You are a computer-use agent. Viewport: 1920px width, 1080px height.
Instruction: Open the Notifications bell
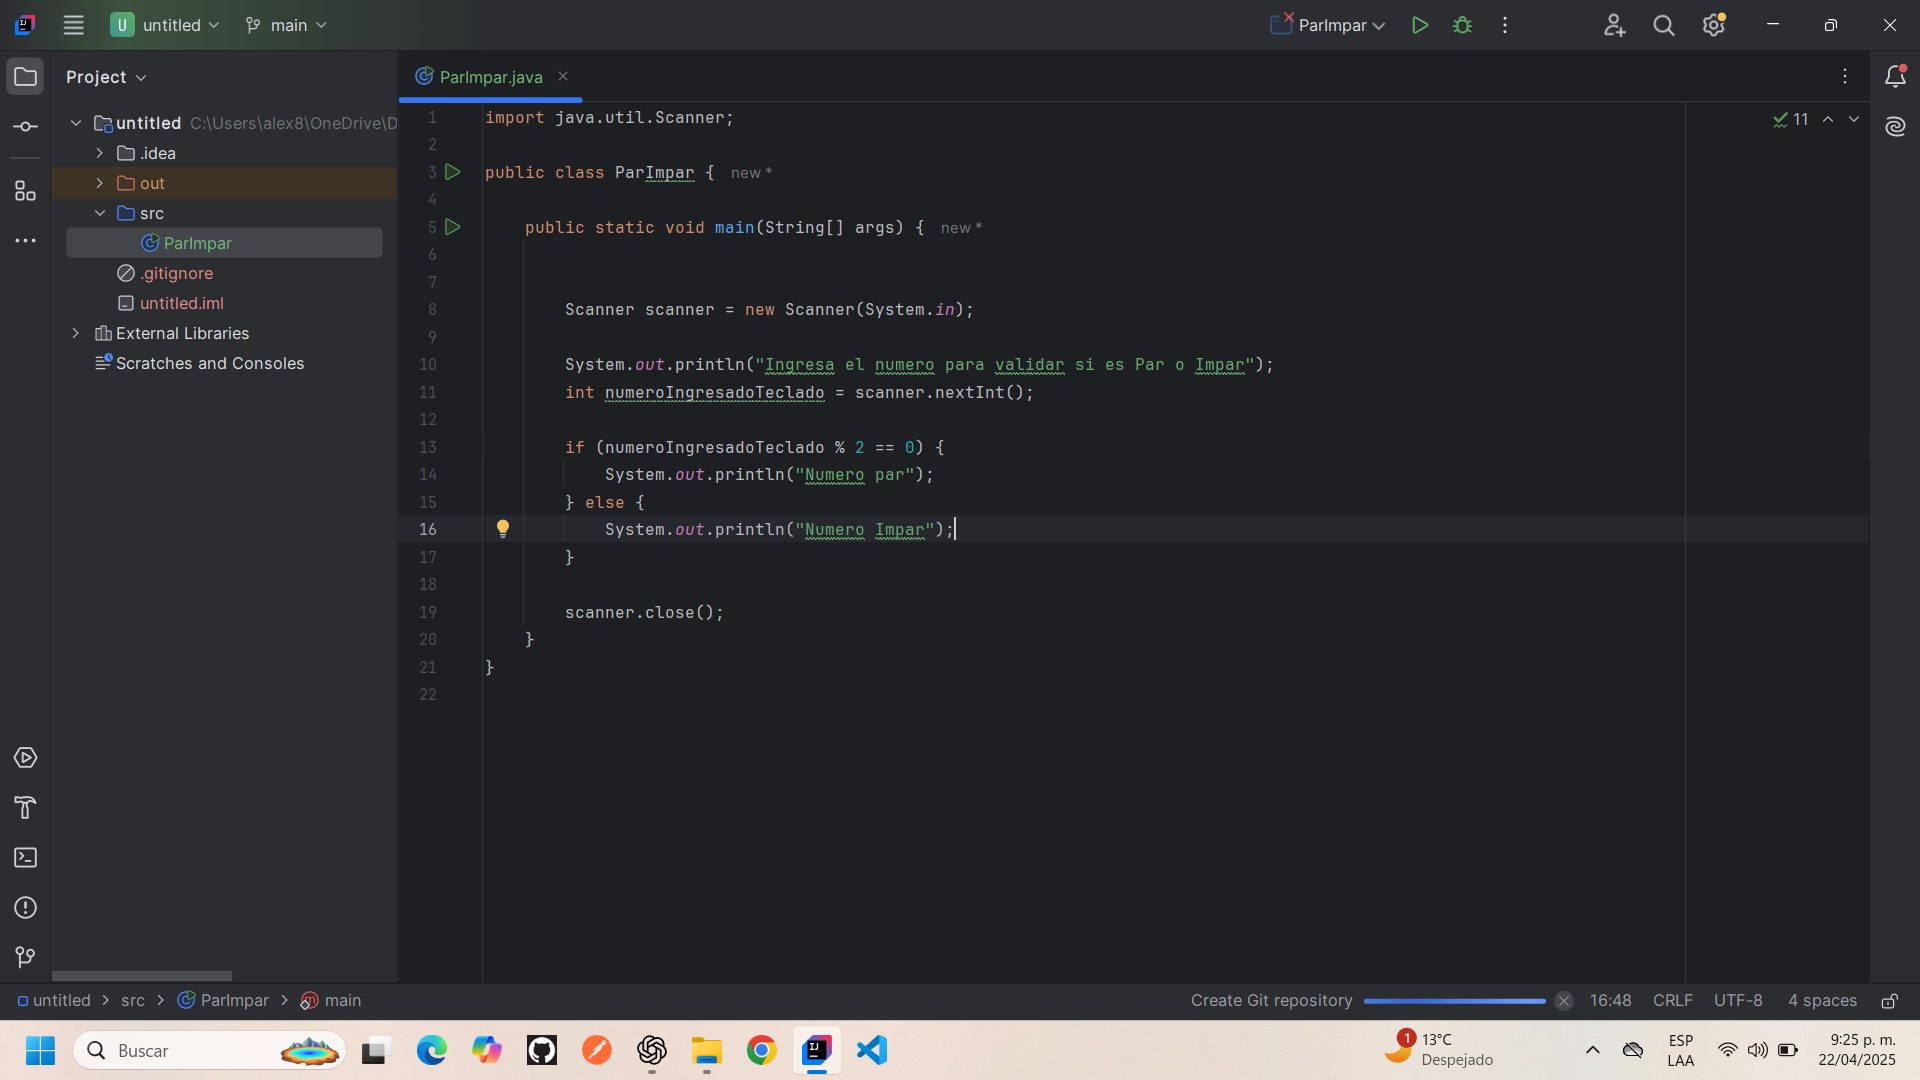click(1895, 77)
